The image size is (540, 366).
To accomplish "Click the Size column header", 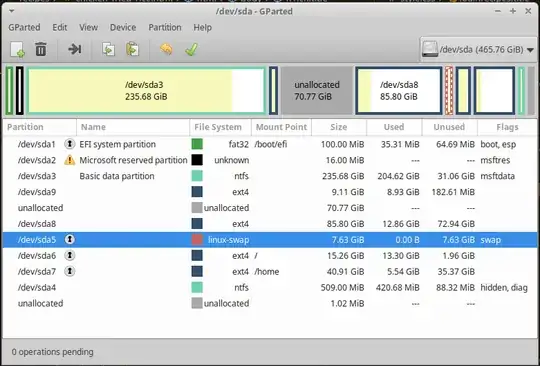I will tap(339, 127).
